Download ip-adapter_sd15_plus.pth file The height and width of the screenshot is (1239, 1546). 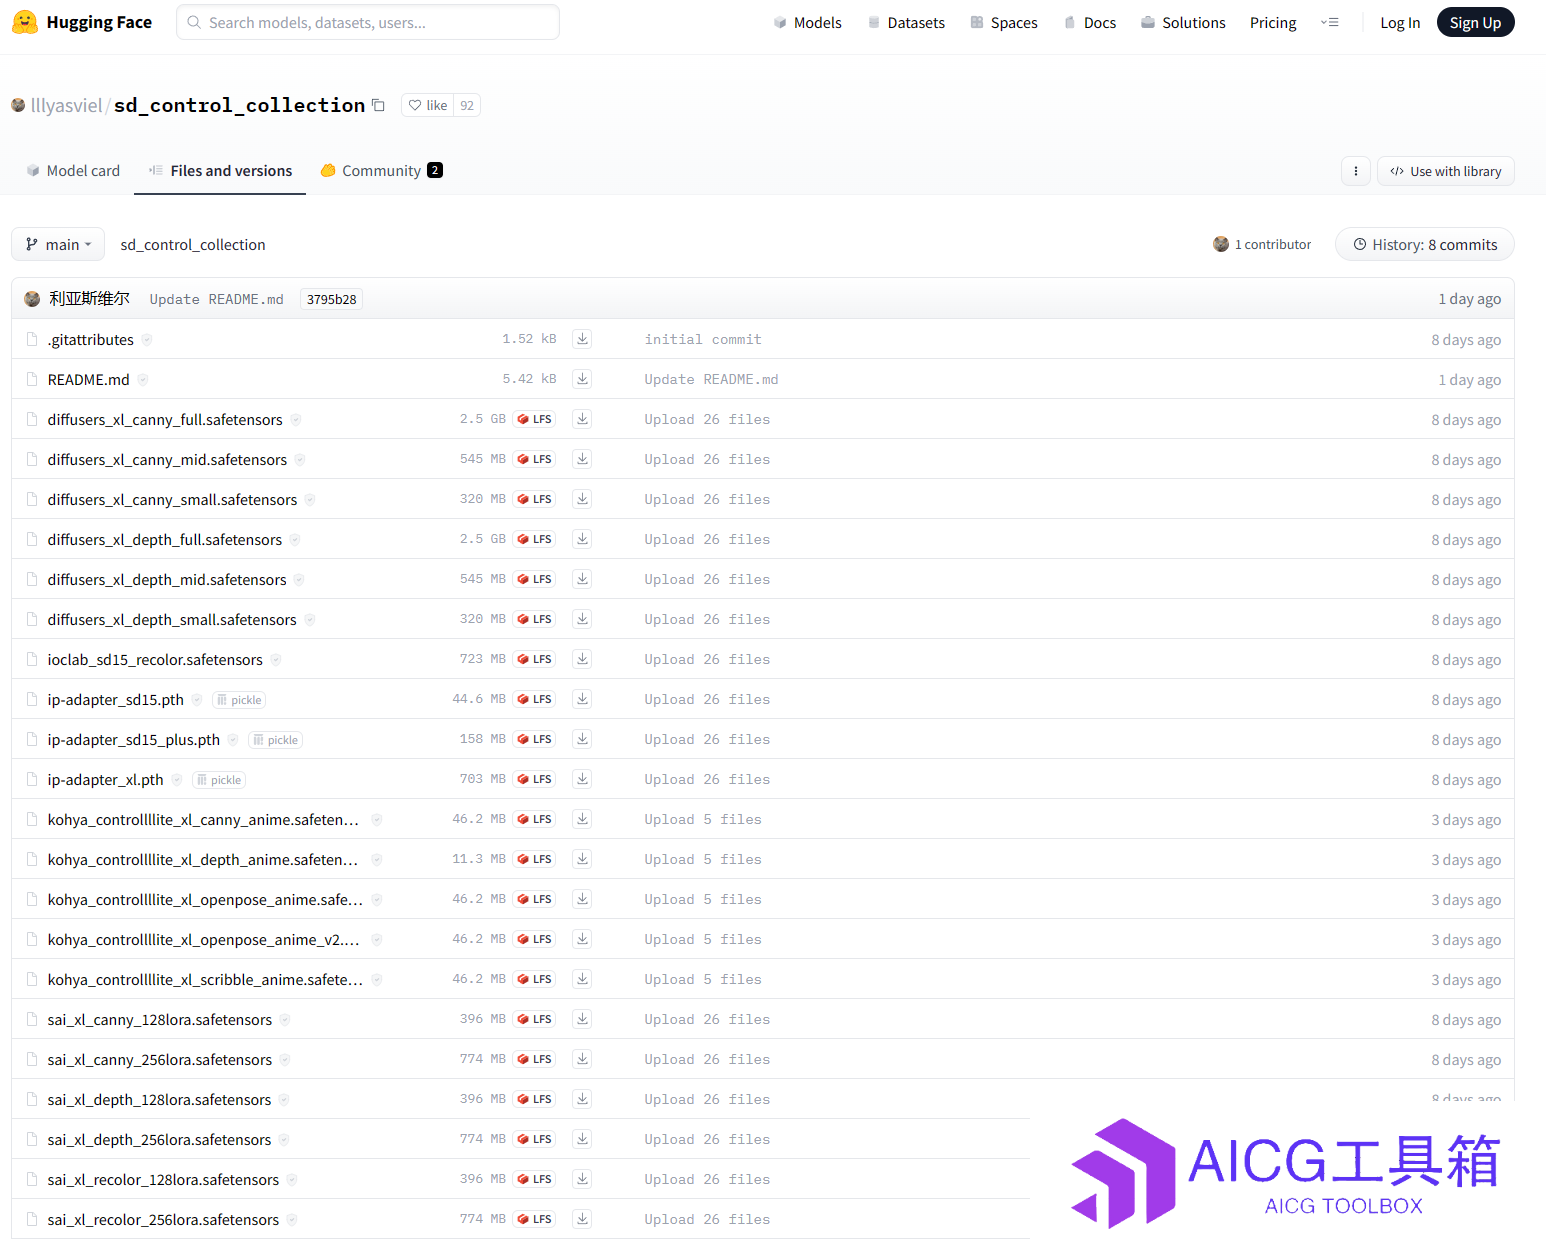[x=582, y=739]
